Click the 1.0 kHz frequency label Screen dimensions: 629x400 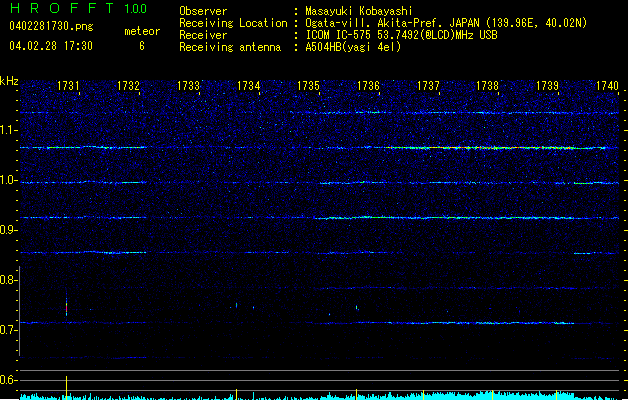pyautogui.click(x=10, y=181)
